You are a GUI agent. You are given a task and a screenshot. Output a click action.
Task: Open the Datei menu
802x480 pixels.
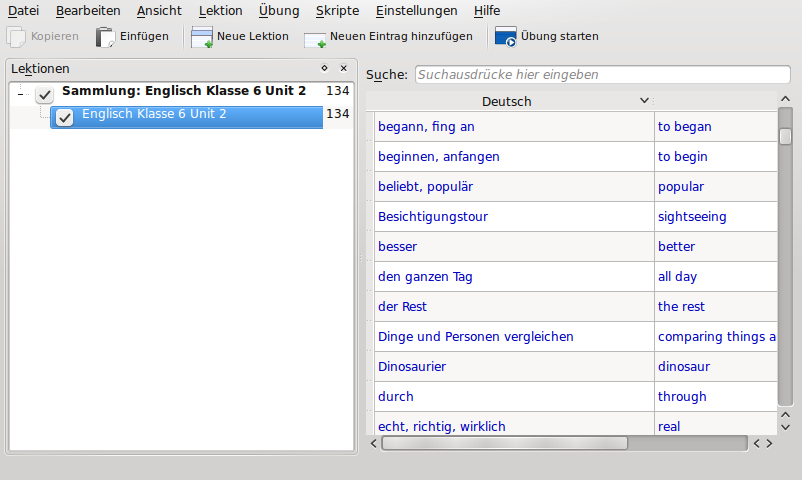24,11
